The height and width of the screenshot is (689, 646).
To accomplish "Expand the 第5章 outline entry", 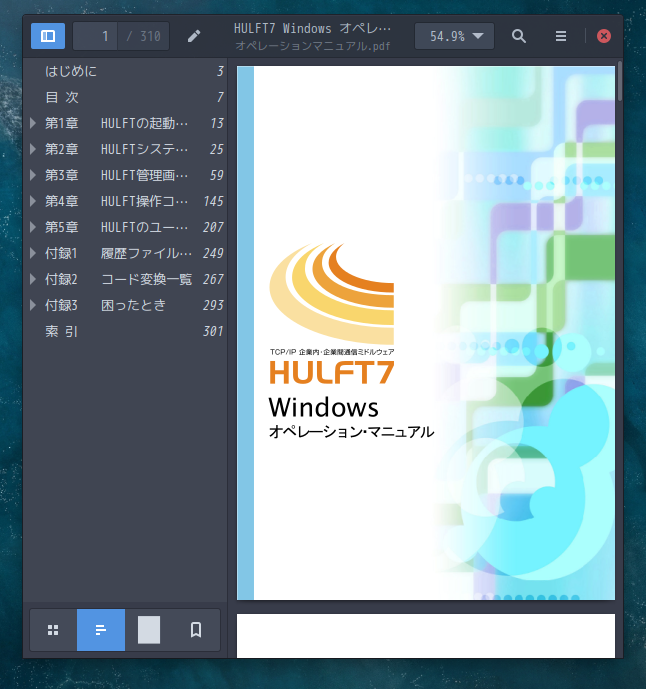I will [x=33, y=227].
